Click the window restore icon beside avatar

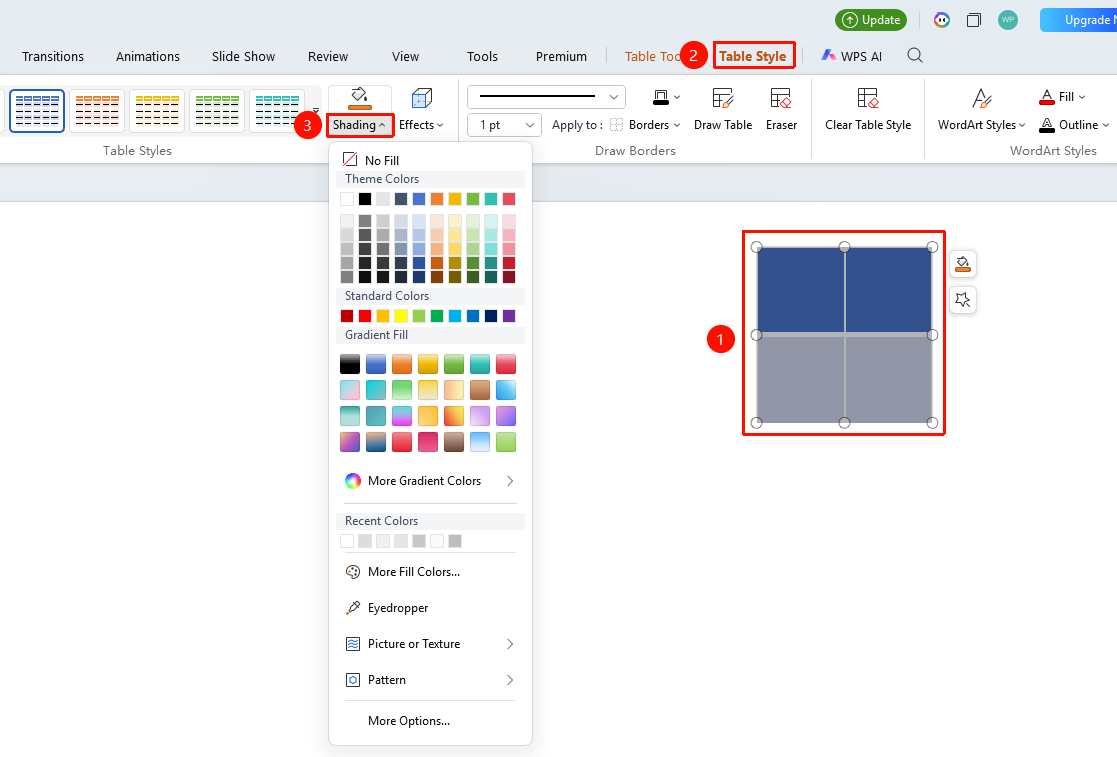click(x=973, y=20)
